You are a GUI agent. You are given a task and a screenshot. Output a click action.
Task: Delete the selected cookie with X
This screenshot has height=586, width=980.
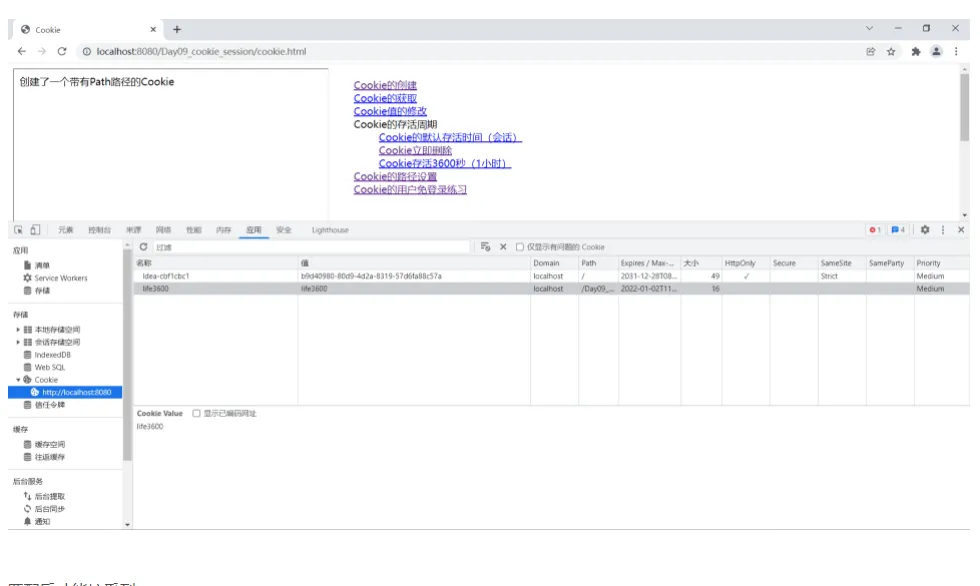click(503, 247)
